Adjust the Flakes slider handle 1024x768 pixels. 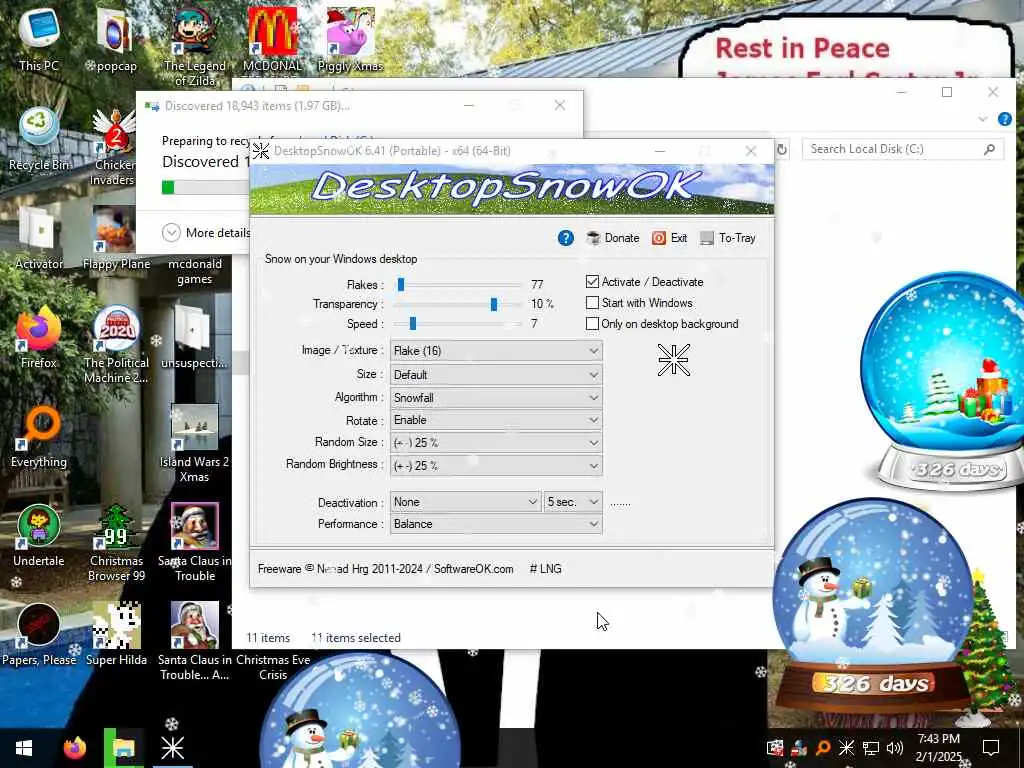point(401,284)
